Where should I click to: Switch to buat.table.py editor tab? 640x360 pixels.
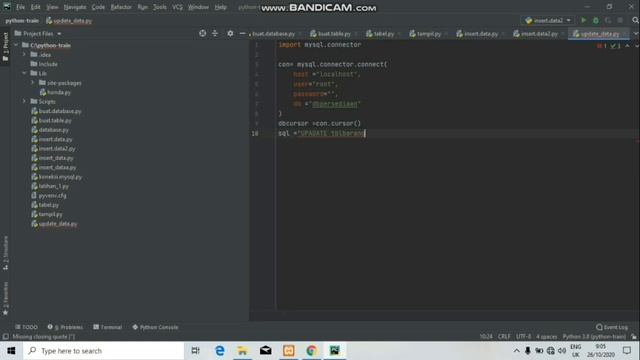pyautogui.click(x=333, y=34)
